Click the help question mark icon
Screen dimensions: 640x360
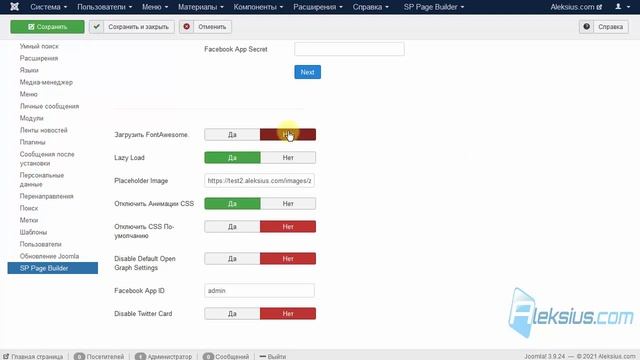(587, 27)
